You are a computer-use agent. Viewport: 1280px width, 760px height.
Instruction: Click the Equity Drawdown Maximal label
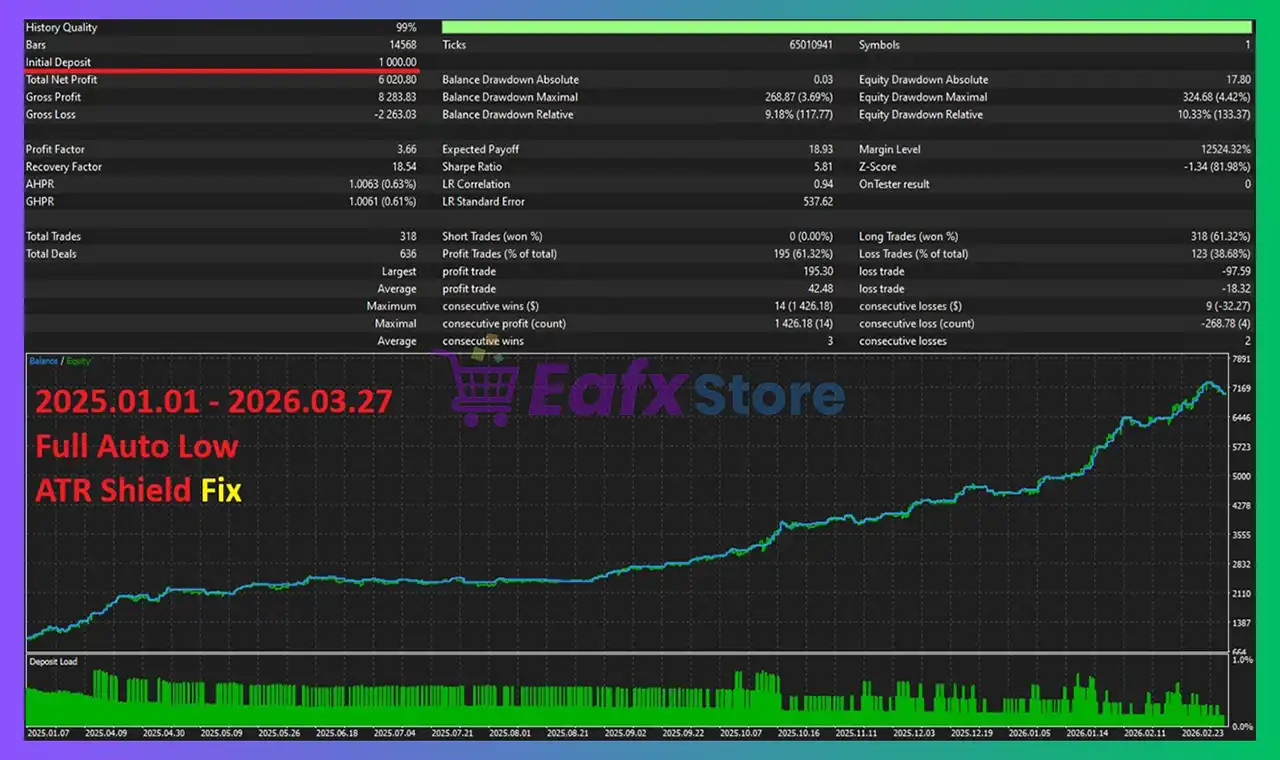pyautogui.click(x=922, y=97)
